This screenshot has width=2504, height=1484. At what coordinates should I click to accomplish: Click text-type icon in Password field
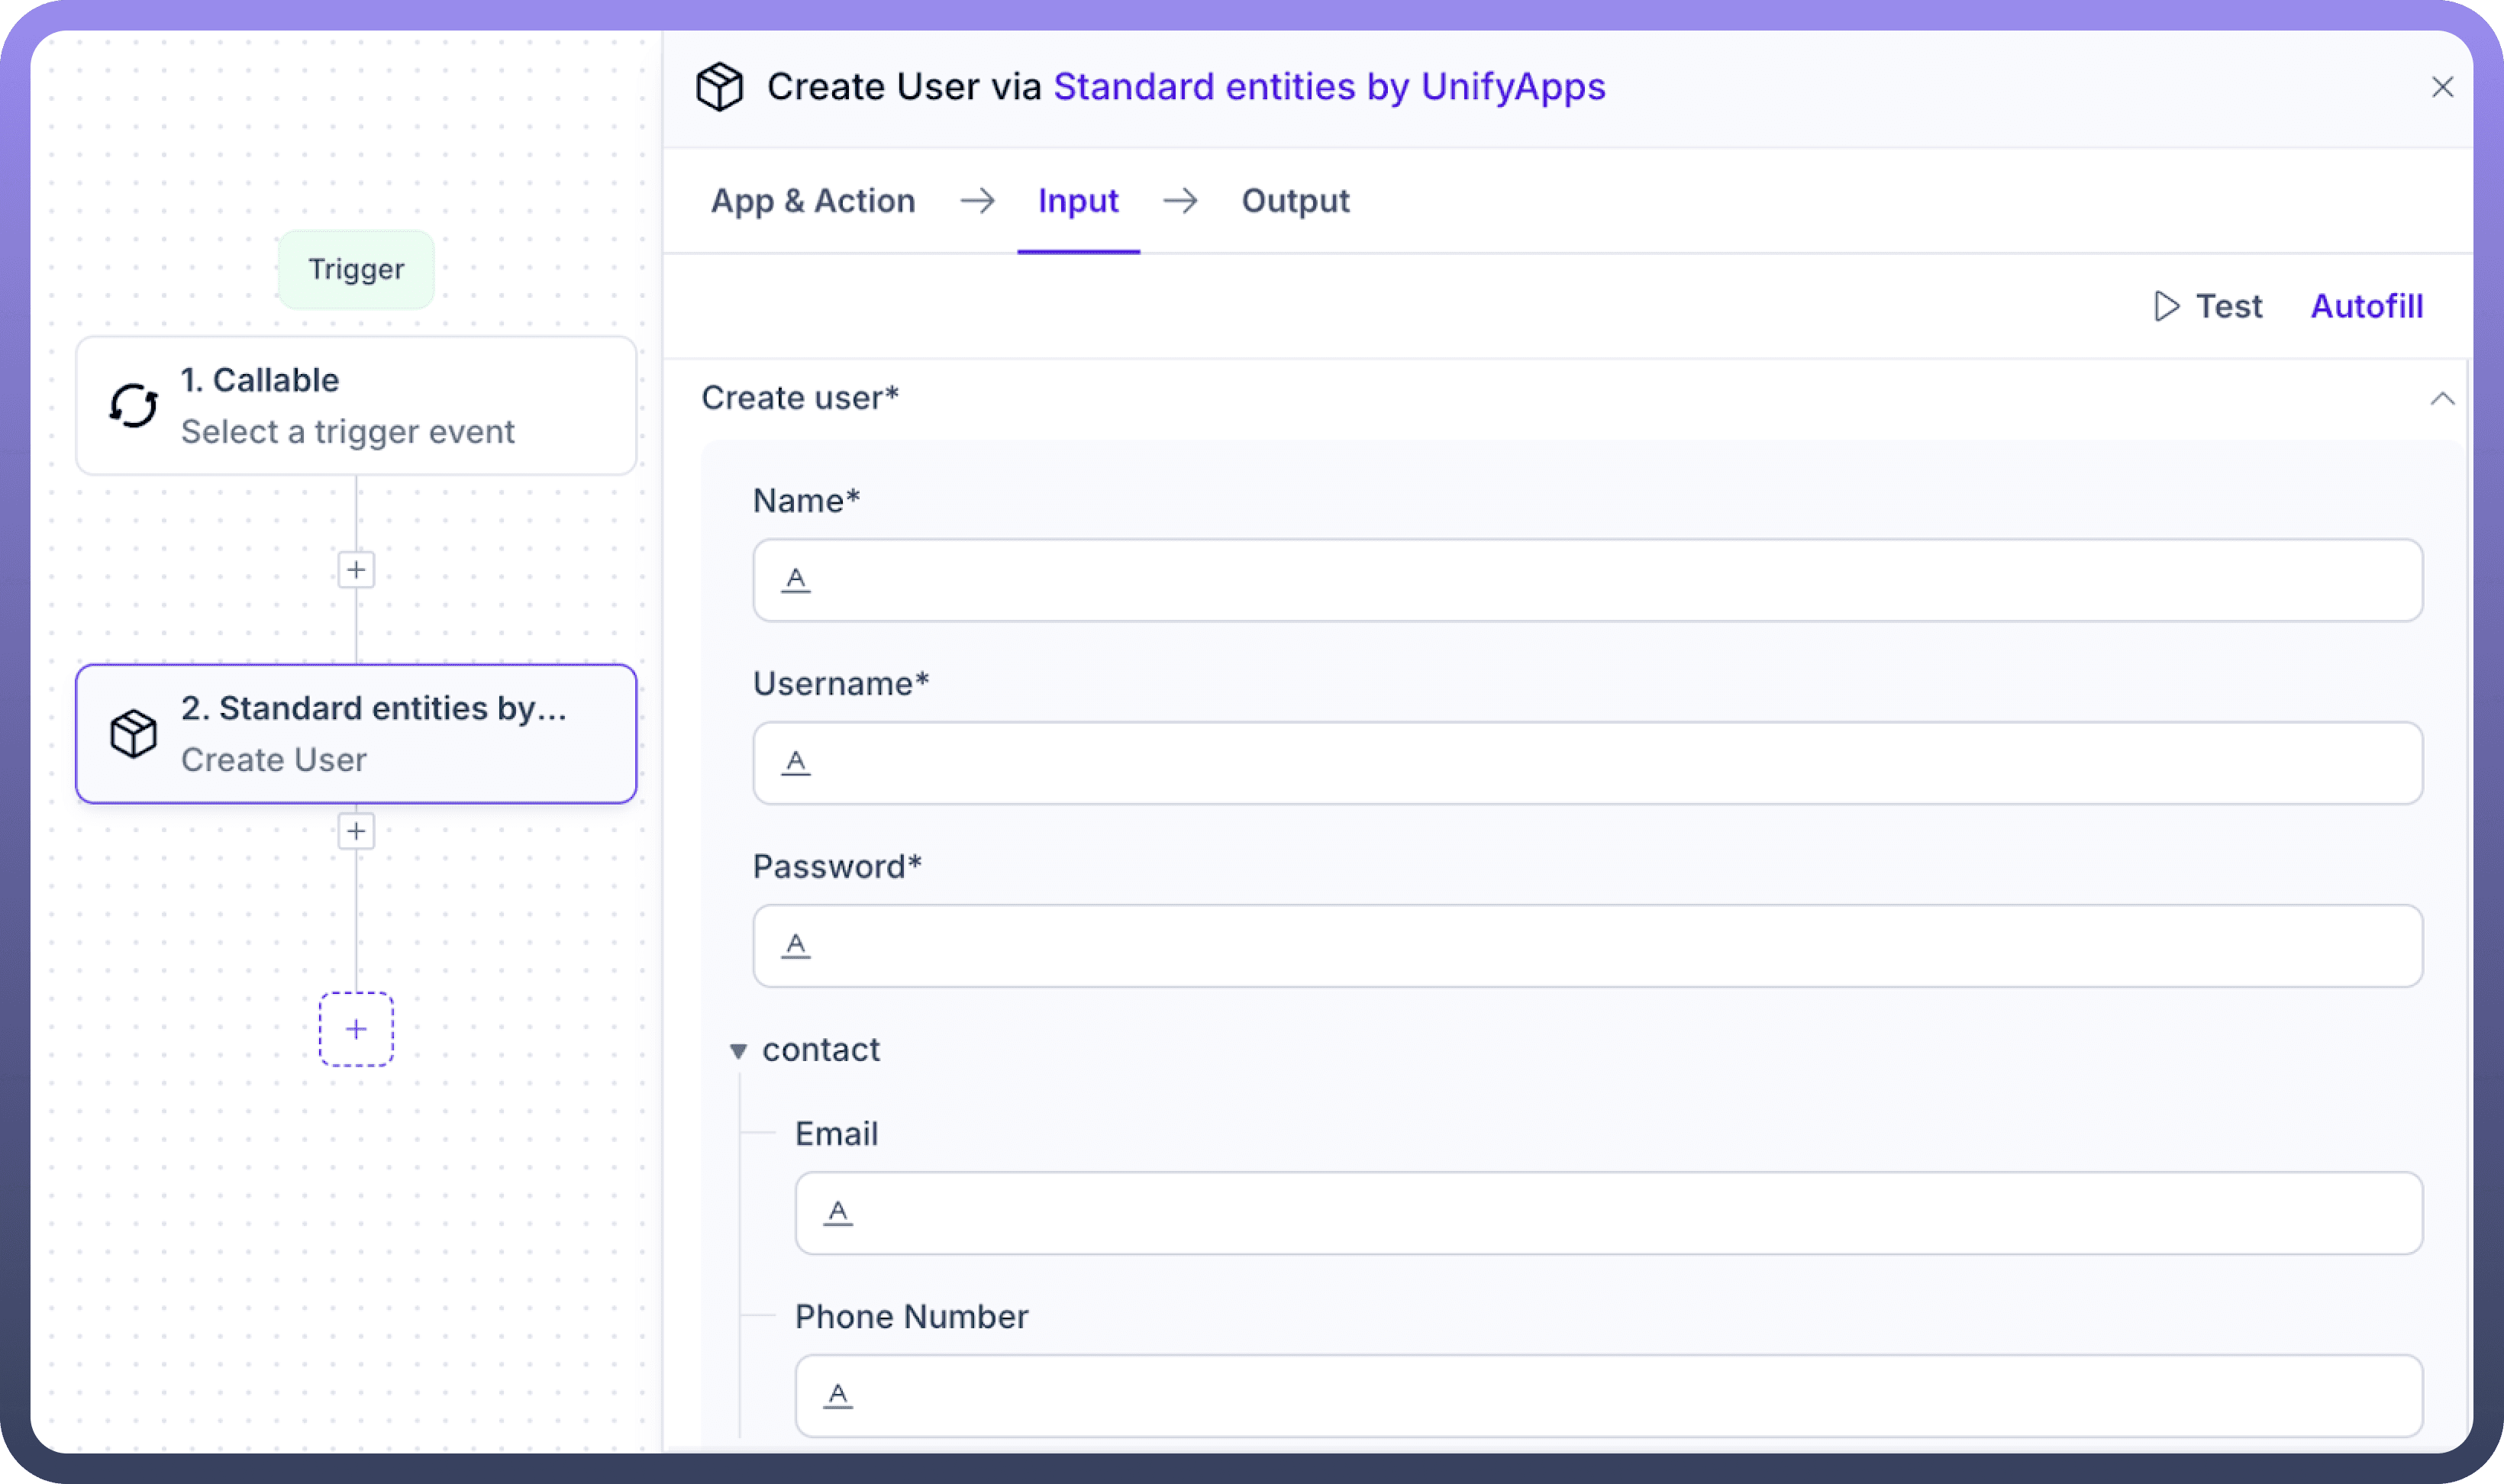click(x=796, y=945)
